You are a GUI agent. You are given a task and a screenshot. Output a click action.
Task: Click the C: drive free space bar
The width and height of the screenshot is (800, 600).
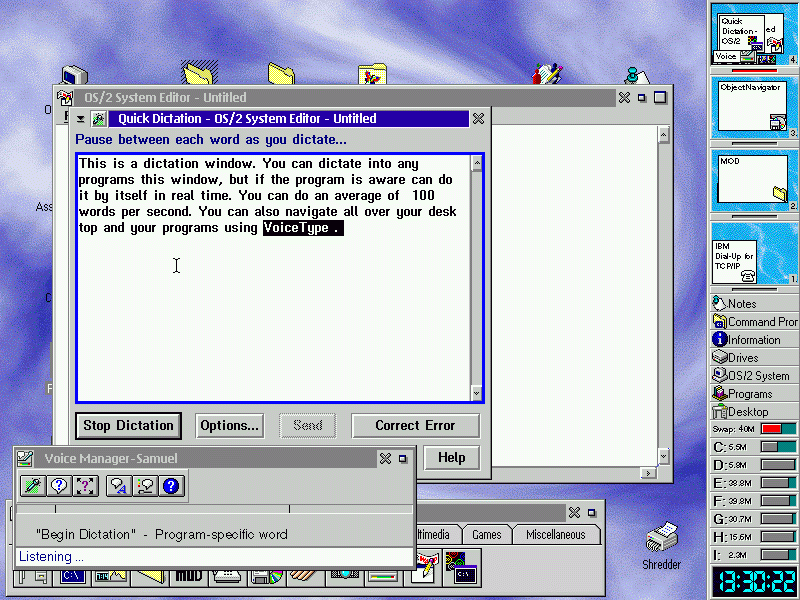point(779,447)
